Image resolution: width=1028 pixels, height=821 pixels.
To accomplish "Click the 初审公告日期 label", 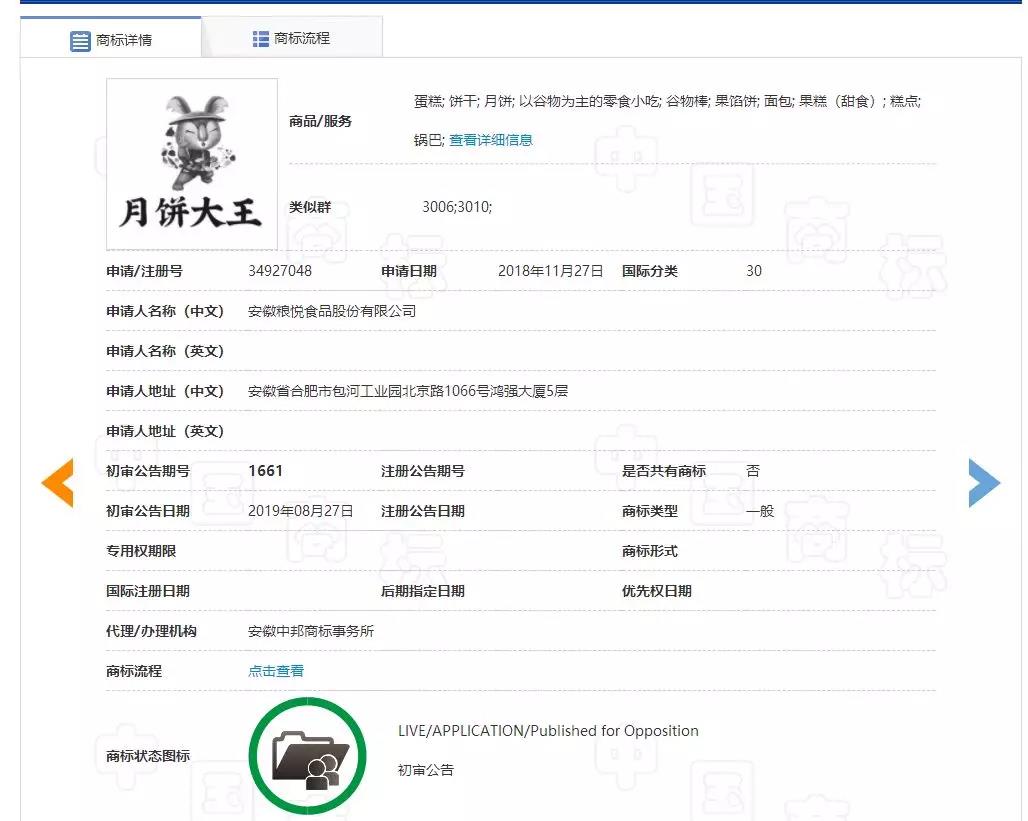I will 148,511.
